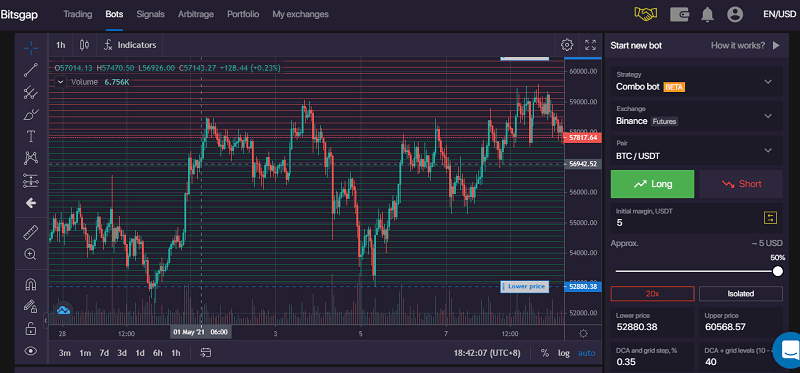This screenshot has height=373, width=800.
Task: Open the notifications bell
Action: [707, 14]
